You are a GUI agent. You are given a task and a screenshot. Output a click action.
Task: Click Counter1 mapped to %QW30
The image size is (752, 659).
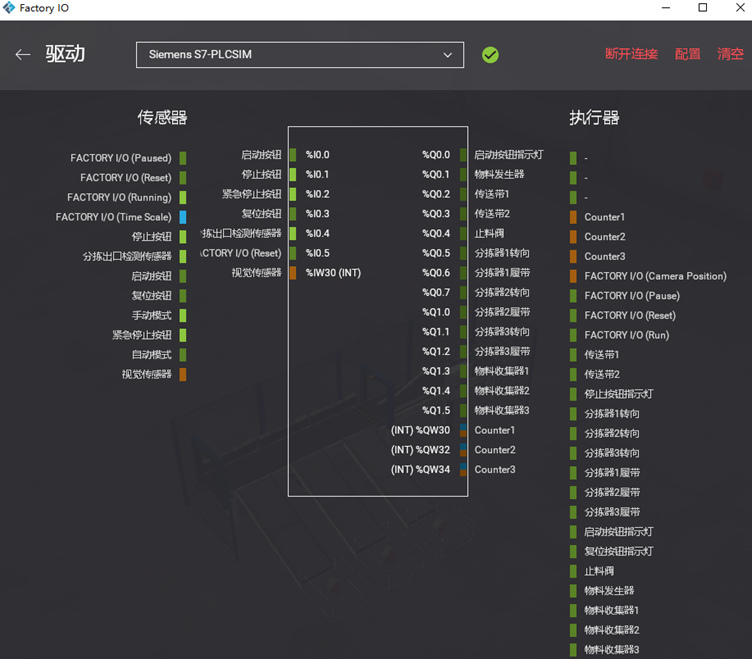[495, 430]
